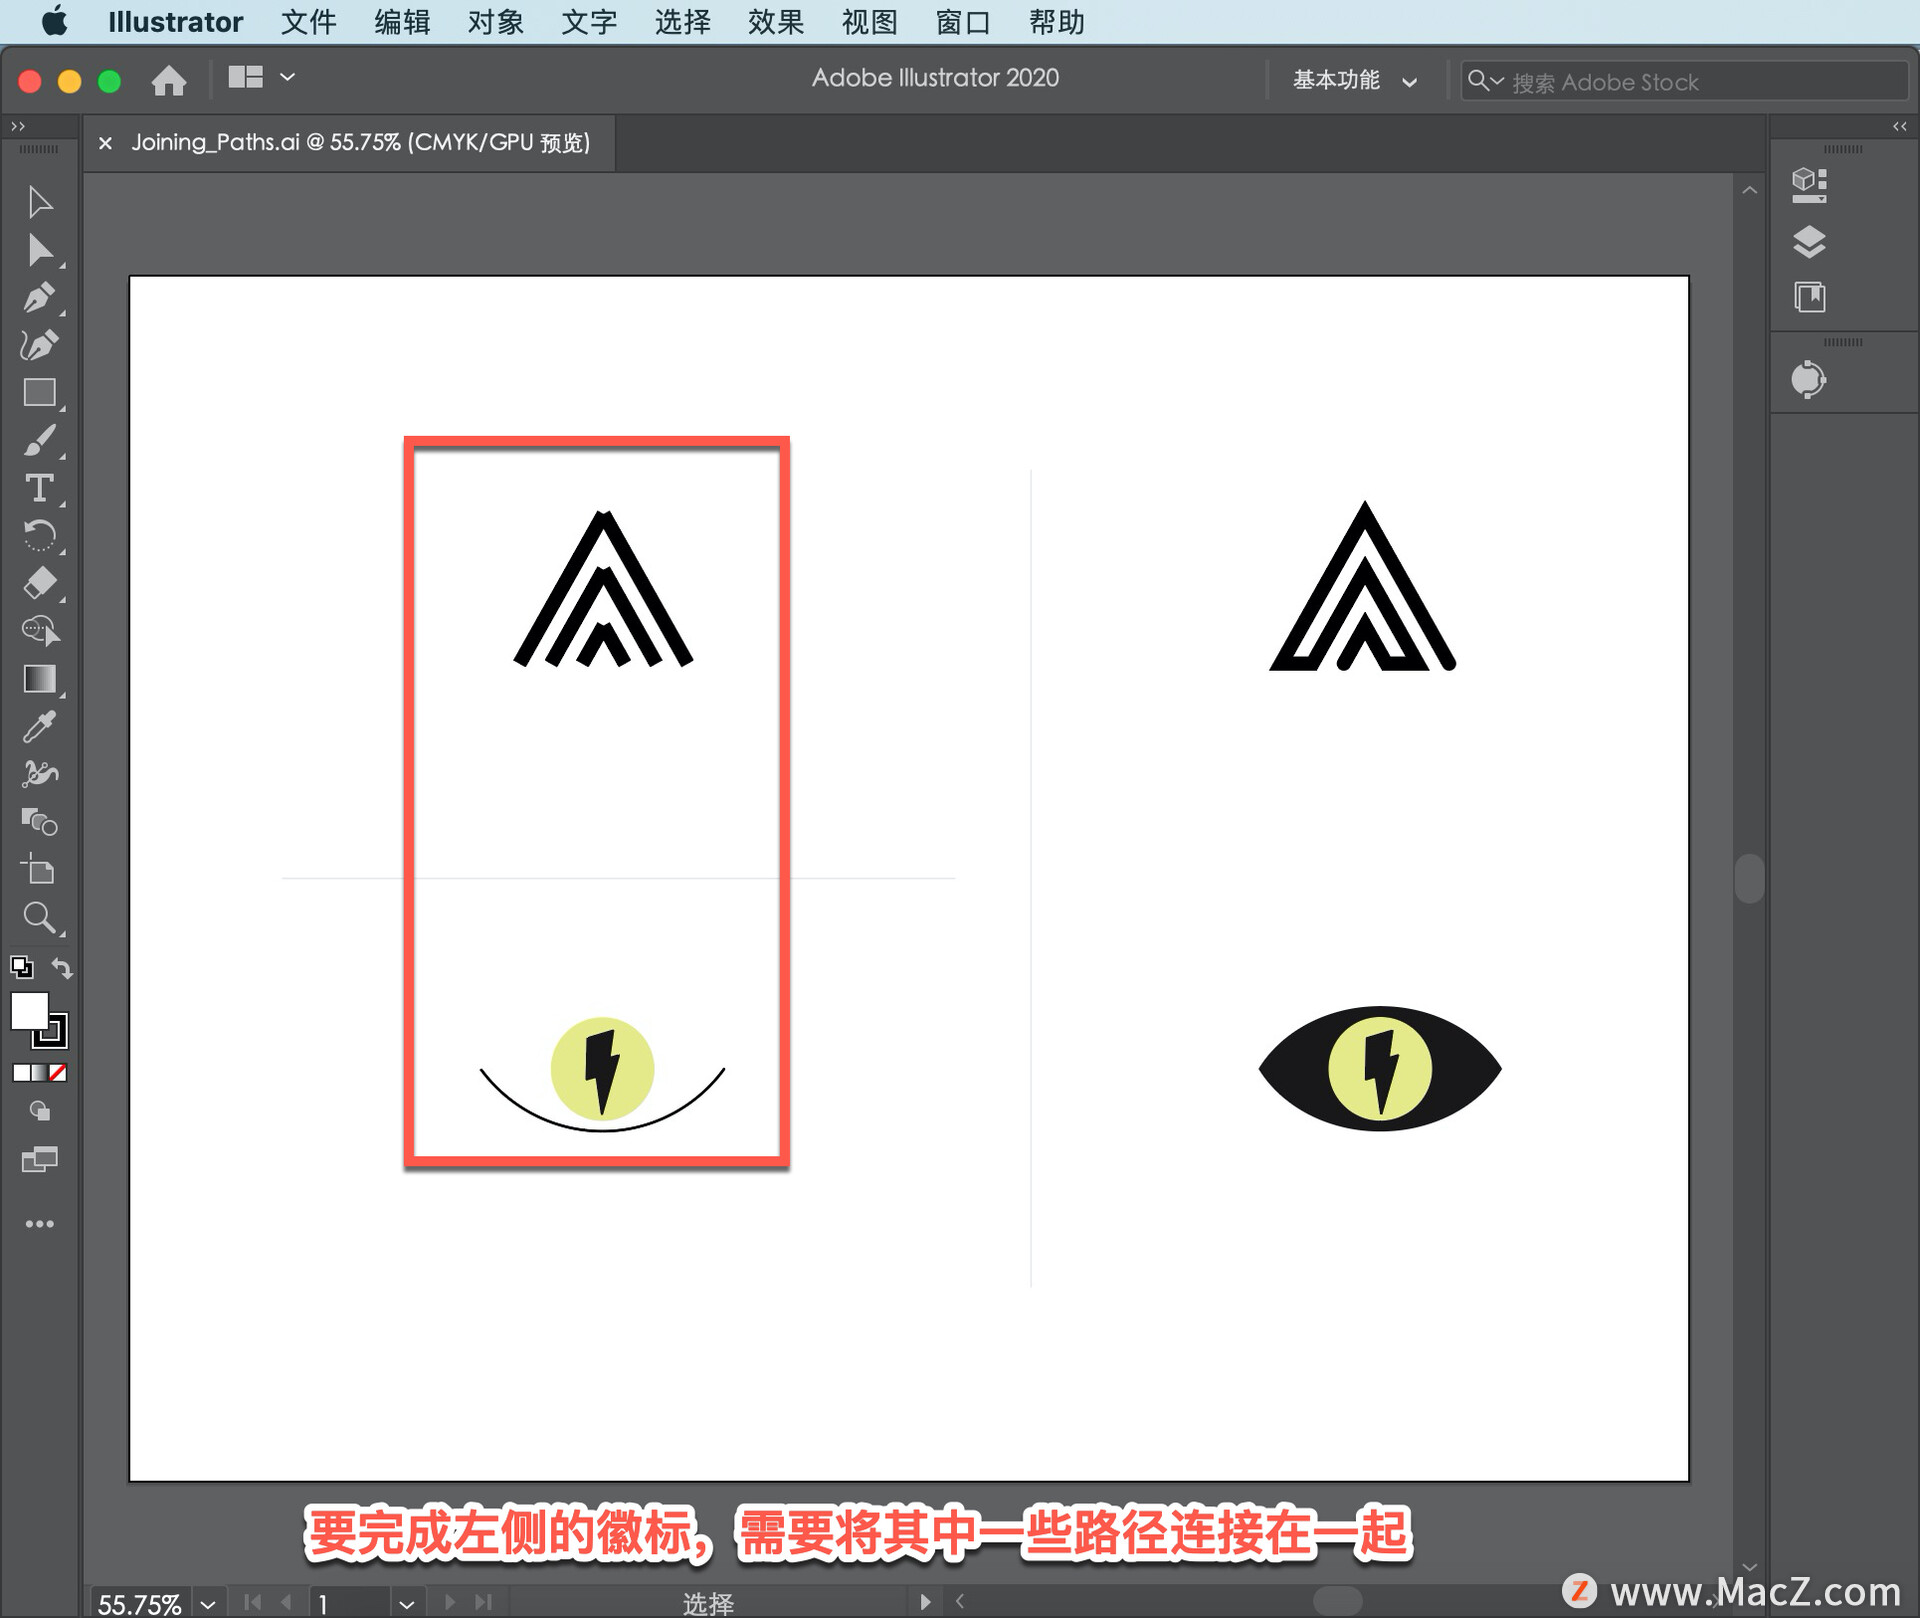Viewport: 1920px width, 1618px height.
Task: Open the 效果 menu
Action: [x=775, y=22]
